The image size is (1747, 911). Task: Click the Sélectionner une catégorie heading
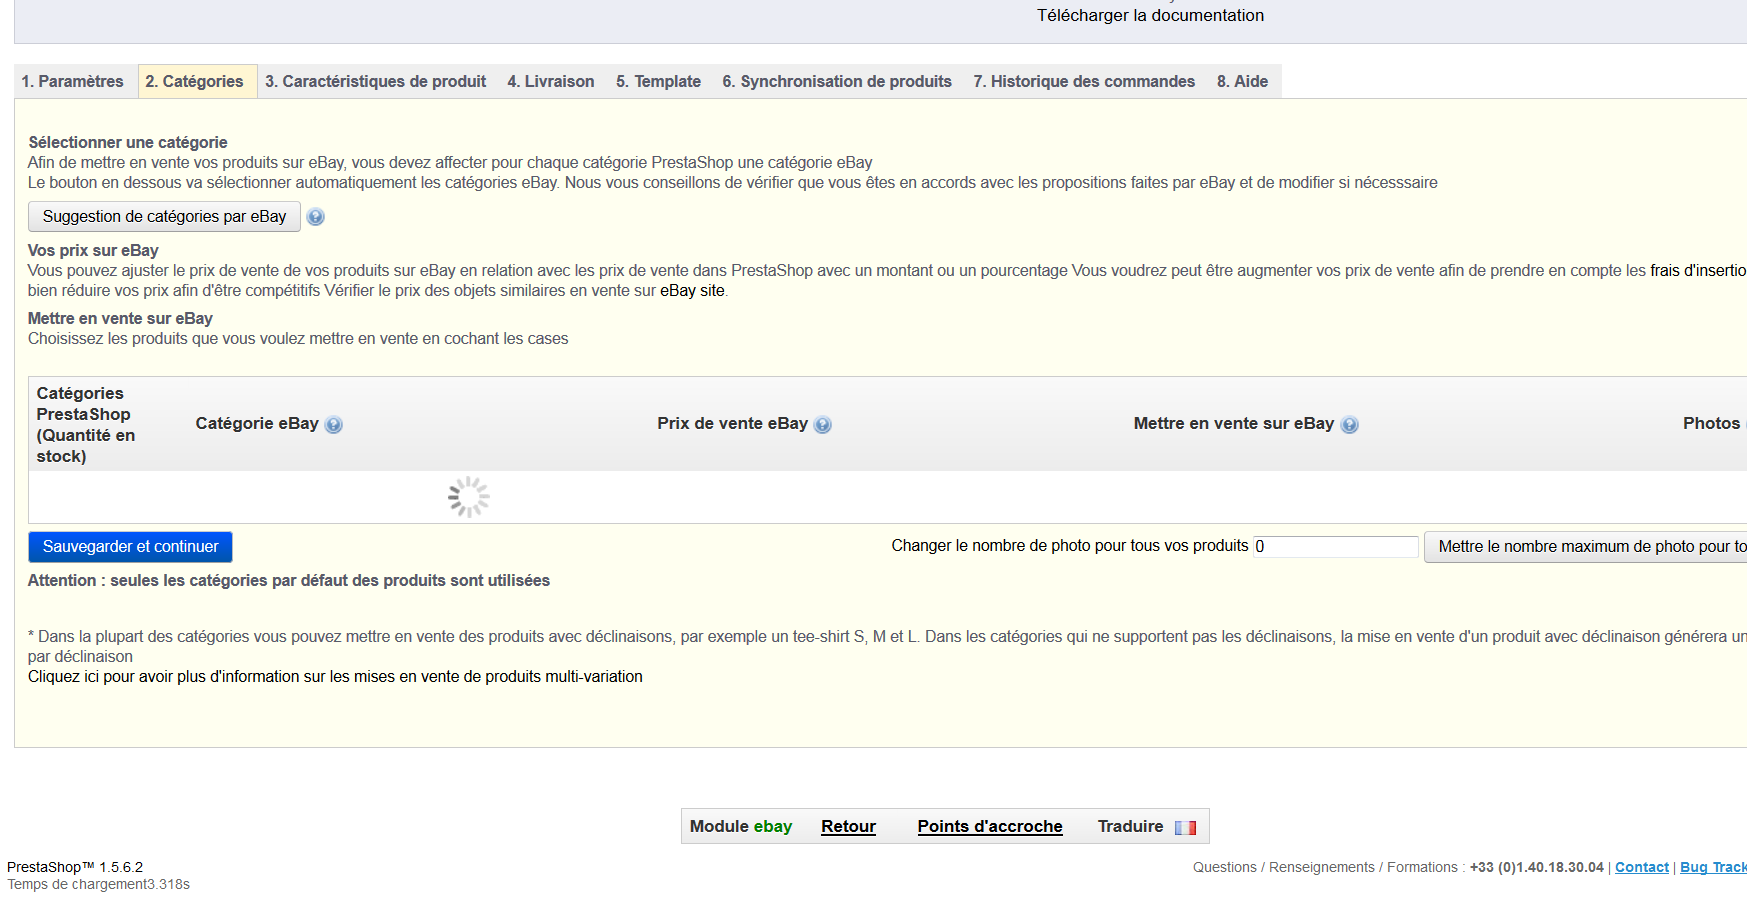click(128, 143)
